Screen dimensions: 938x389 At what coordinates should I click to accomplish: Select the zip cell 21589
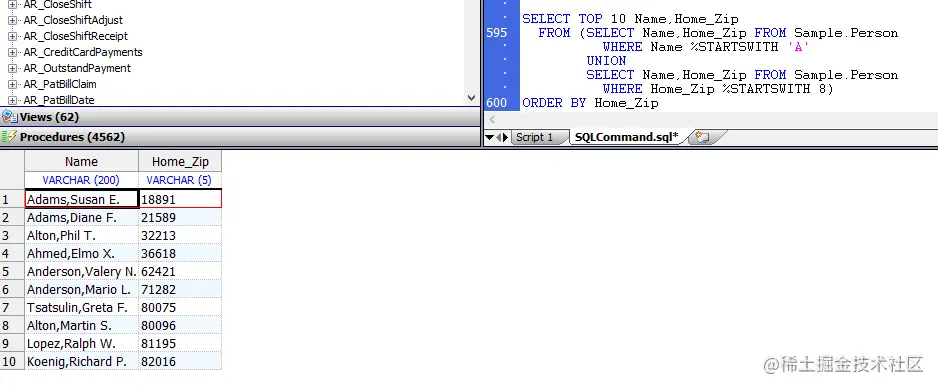coord(180,217)
